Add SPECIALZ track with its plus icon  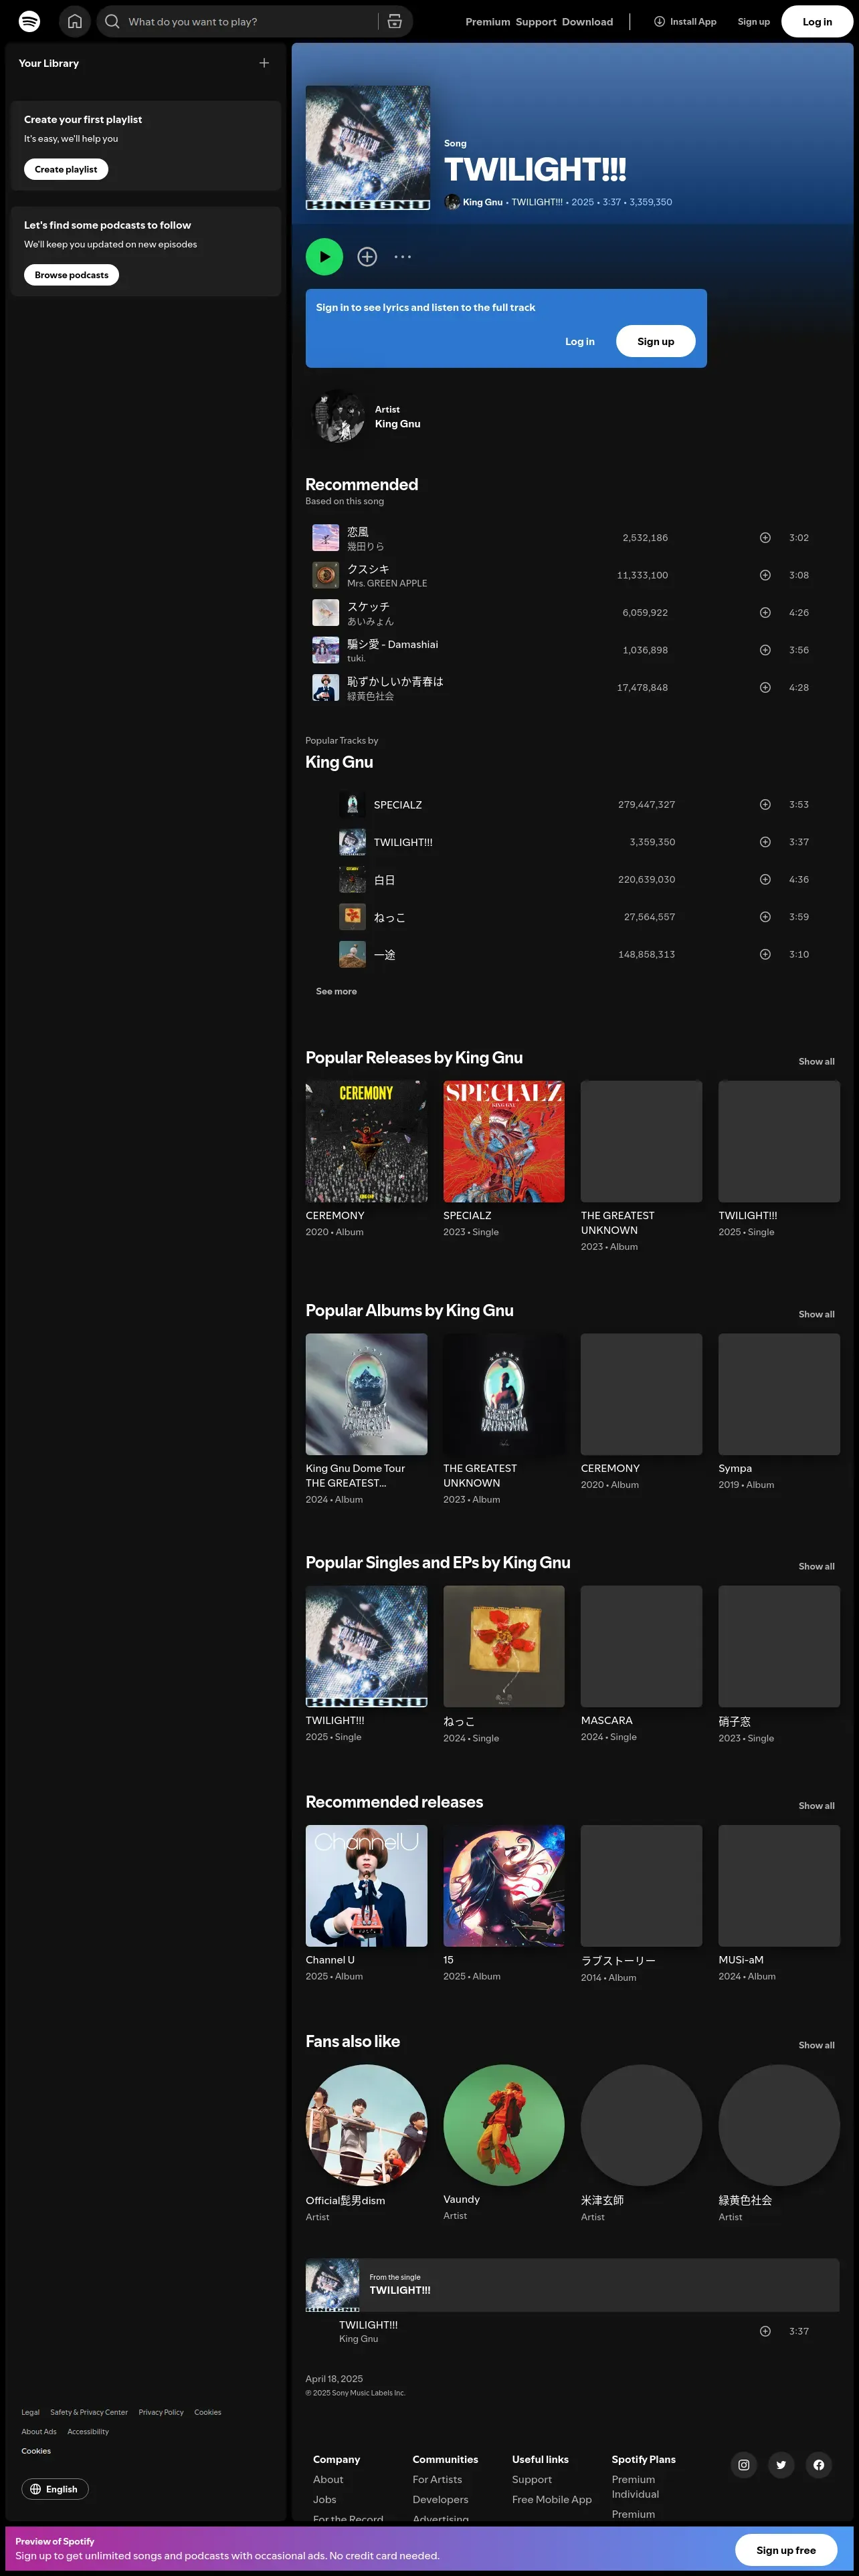[x=765, y=805]
